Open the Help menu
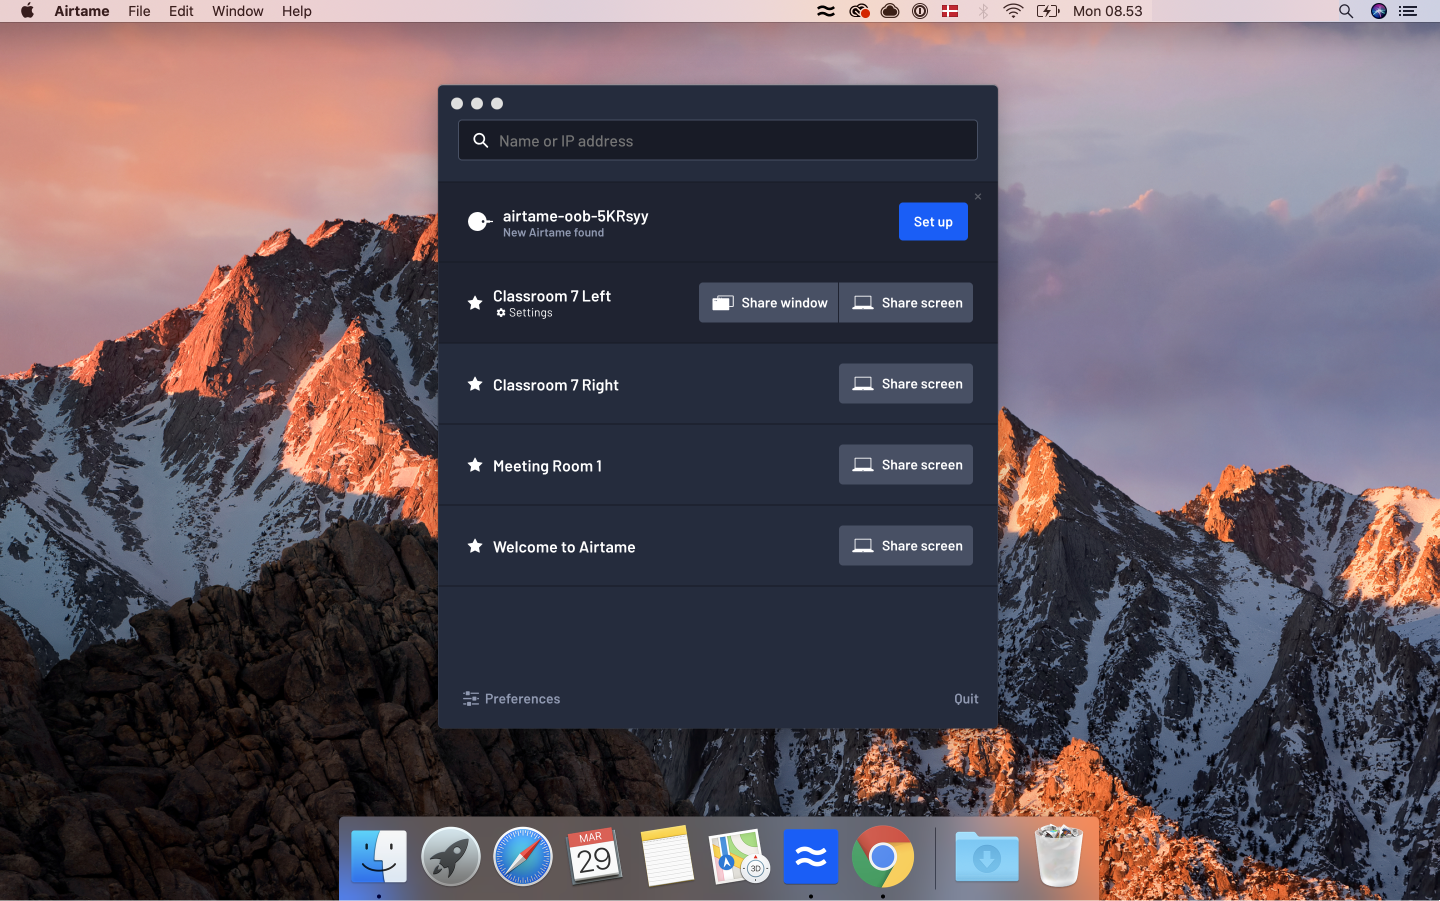The image size is (1440, 901). (x=297, y=11)
